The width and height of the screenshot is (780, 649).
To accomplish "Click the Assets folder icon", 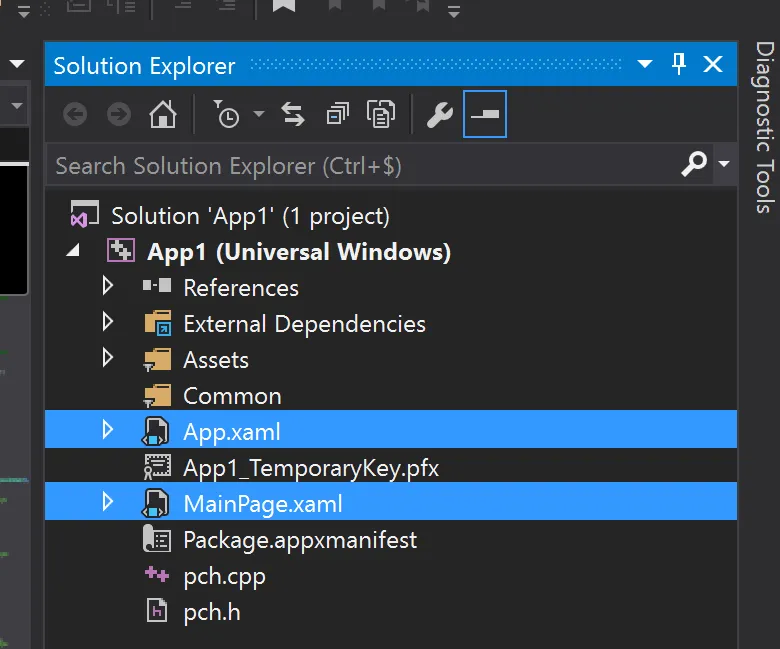I will (157, 360).
